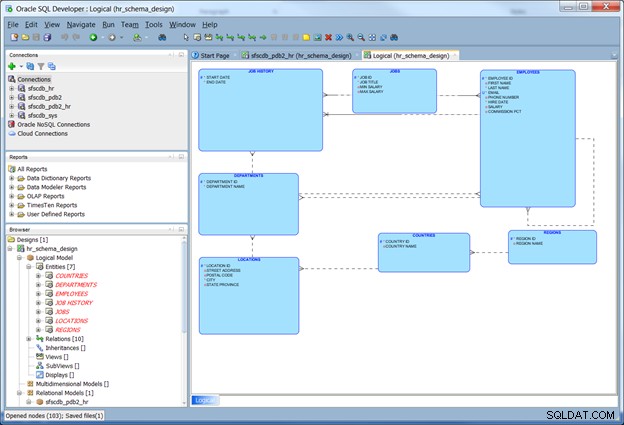624x425 pixels.
Task: Select Data Modeler Reports folder
Action: [x=56, y=187]
